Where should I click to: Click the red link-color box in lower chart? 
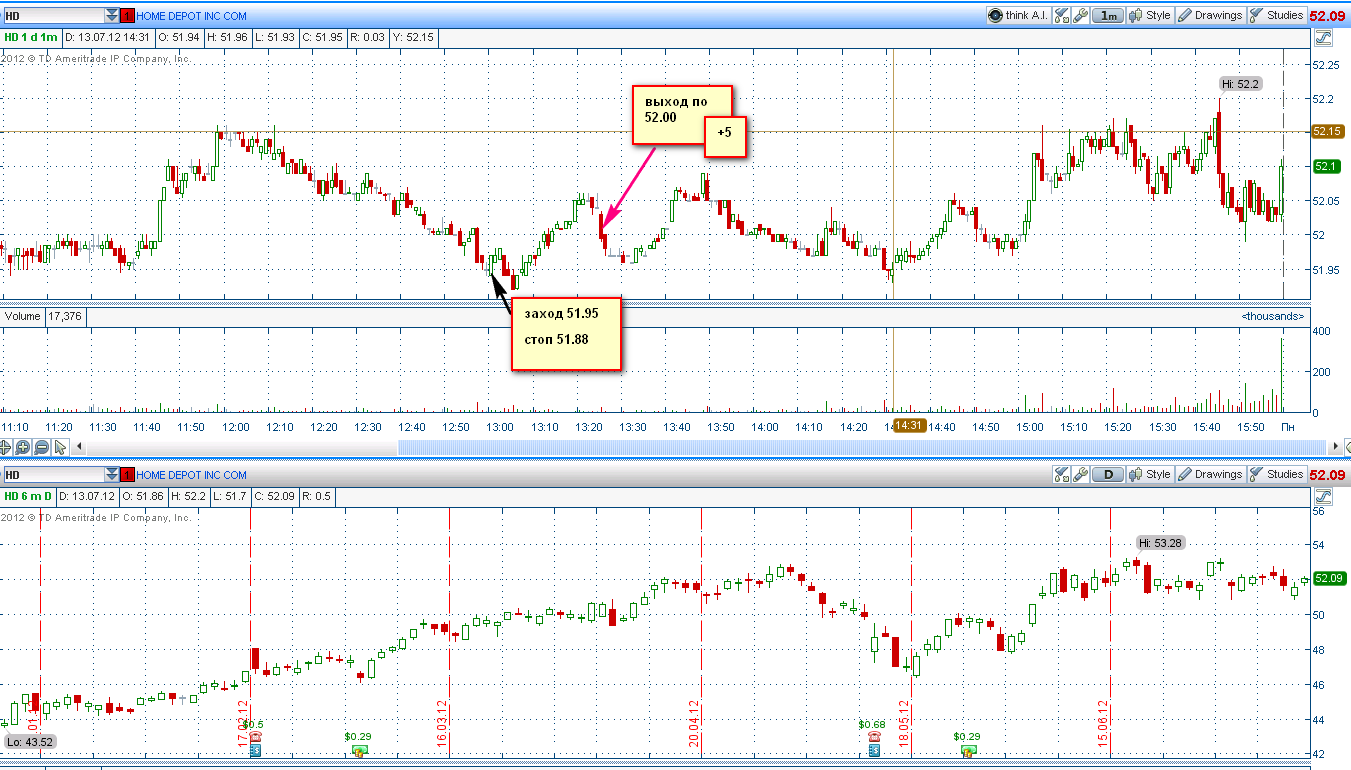pos(127,475)
